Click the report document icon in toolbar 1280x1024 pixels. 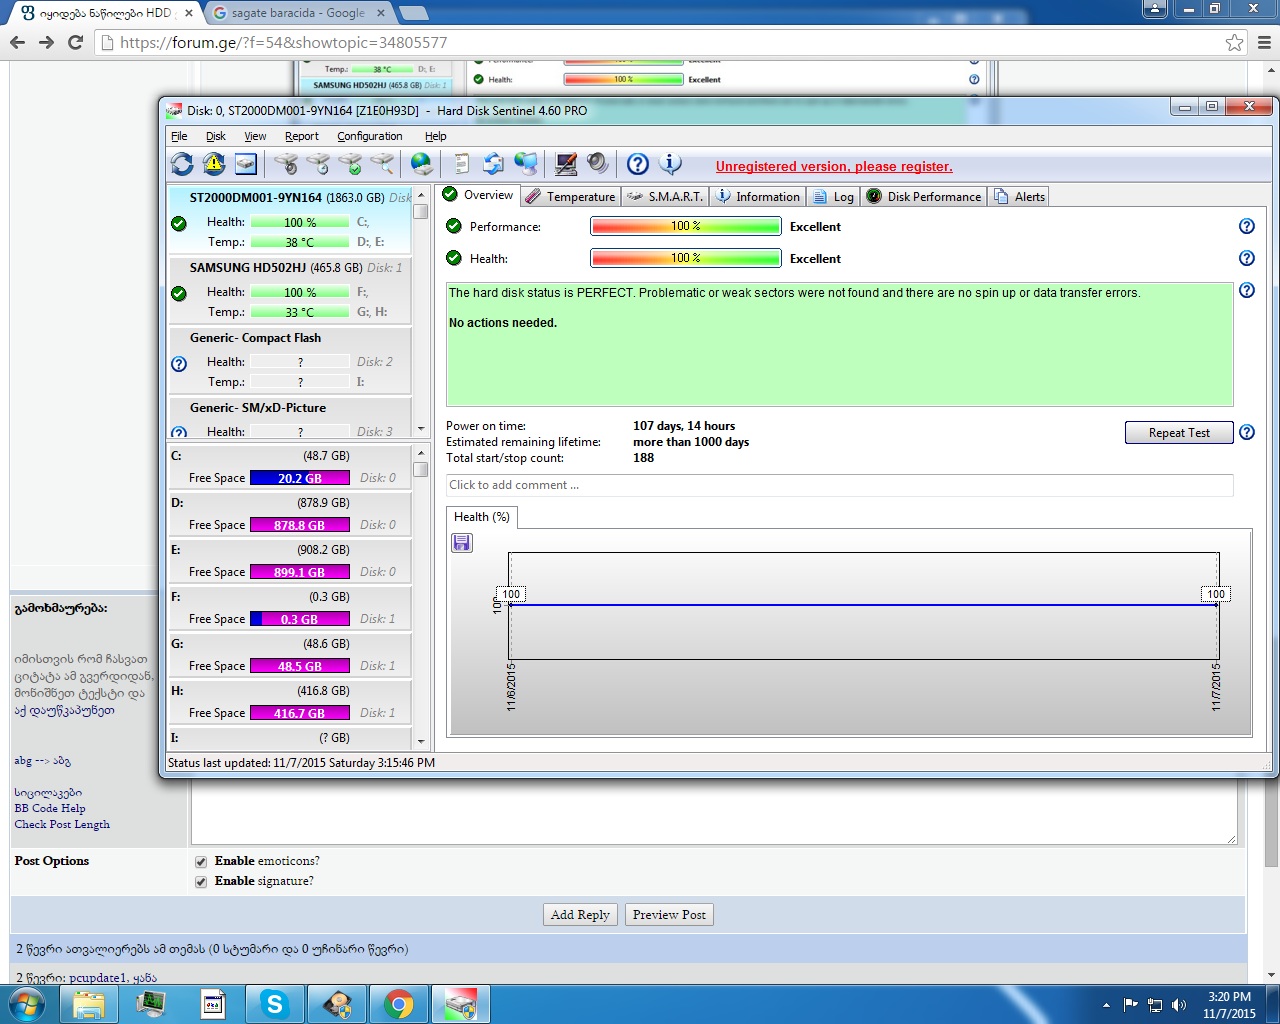pyautogui.click(x=461, y=164)
